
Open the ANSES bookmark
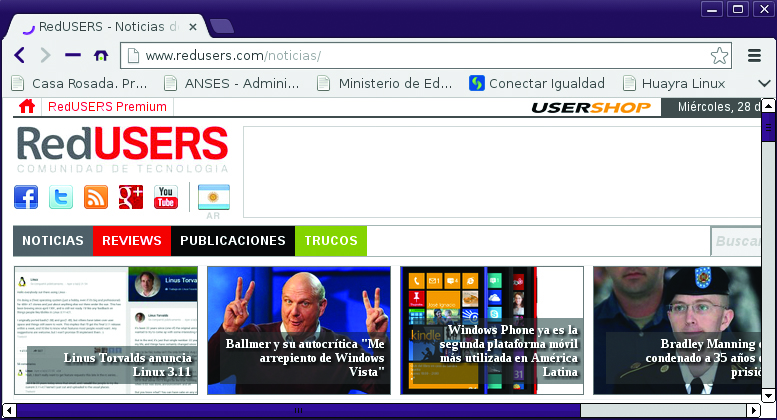tap(232, 83)
